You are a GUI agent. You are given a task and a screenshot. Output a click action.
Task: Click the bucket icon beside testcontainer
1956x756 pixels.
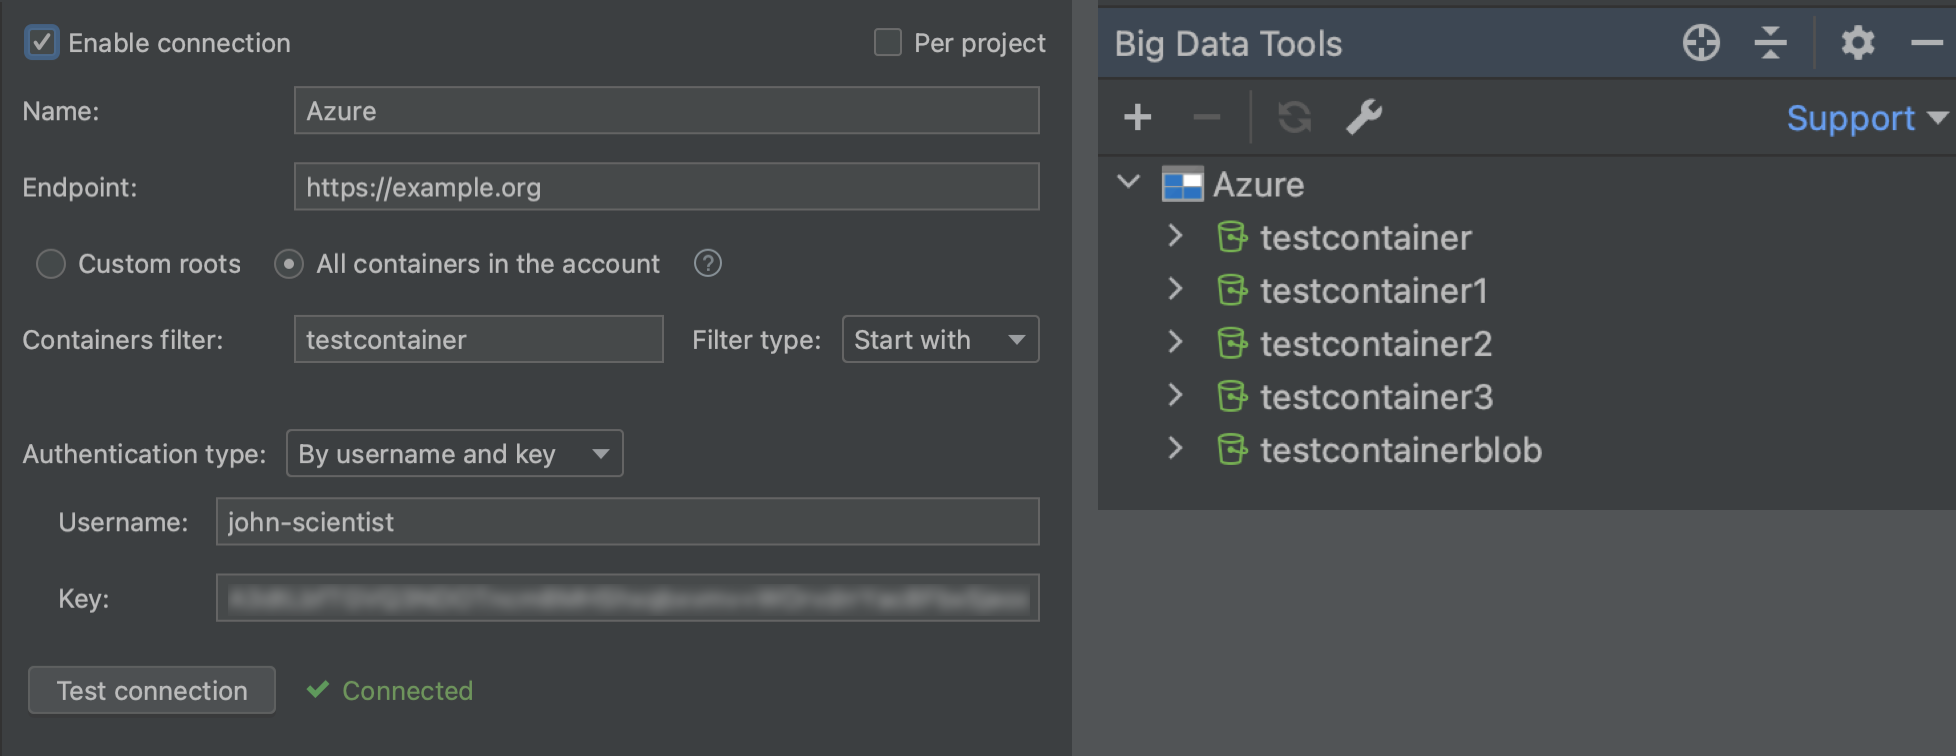pos(1232,237)
